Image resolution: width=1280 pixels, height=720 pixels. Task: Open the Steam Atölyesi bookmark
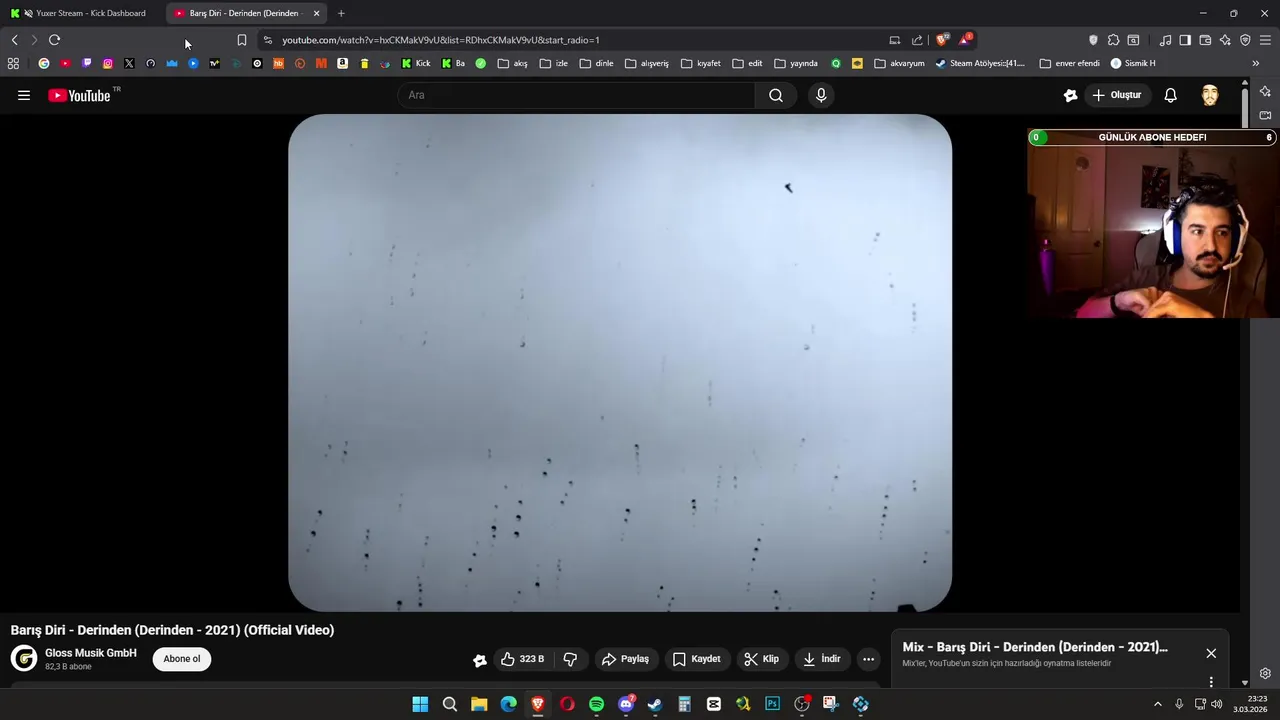tap(980, 63)
